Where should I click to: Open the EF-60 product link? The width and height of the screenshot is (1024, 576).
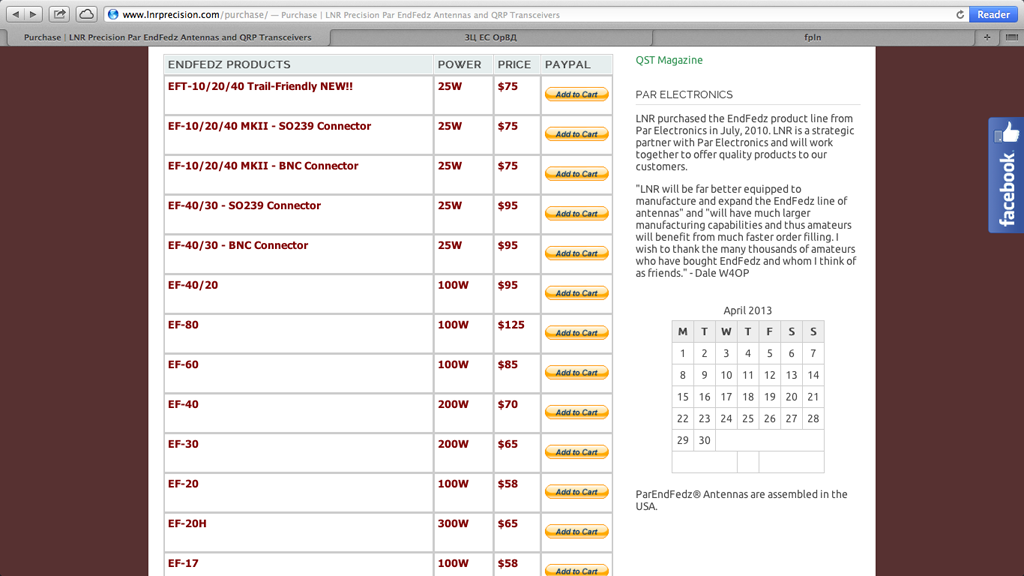tap(183, 364)
